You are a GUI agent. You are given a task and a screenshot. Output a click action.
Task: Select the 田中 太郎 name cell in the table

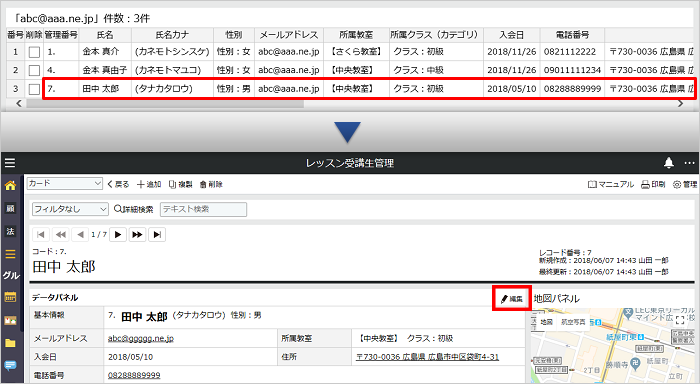pos(105,88)
